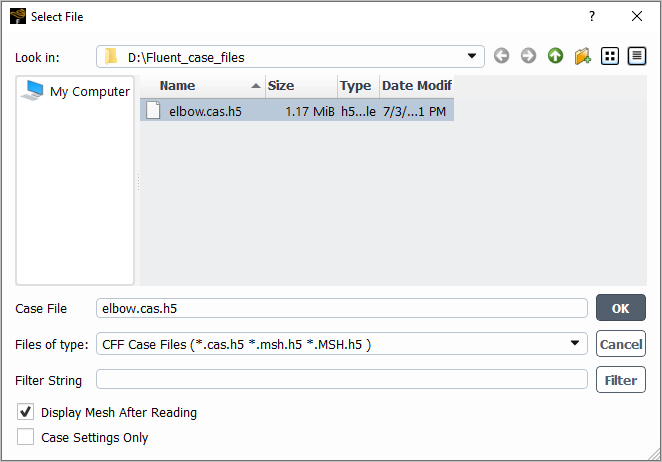Click the Filter button
This screenshot has width=662, height=462.
click(x=621, y=380)
